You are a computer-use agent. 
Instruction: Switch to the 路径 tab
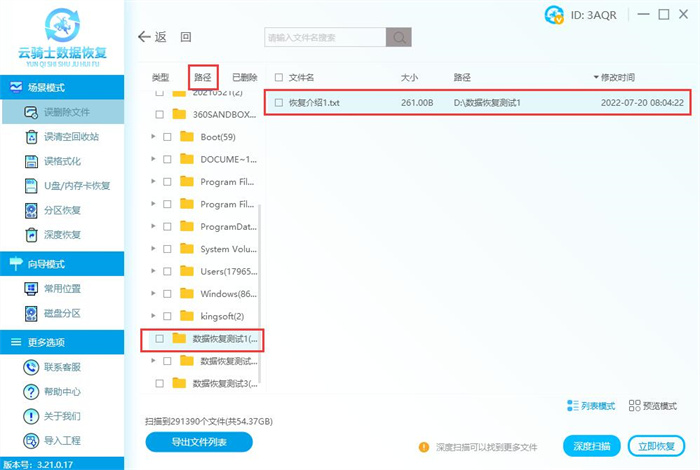[203, 77]
